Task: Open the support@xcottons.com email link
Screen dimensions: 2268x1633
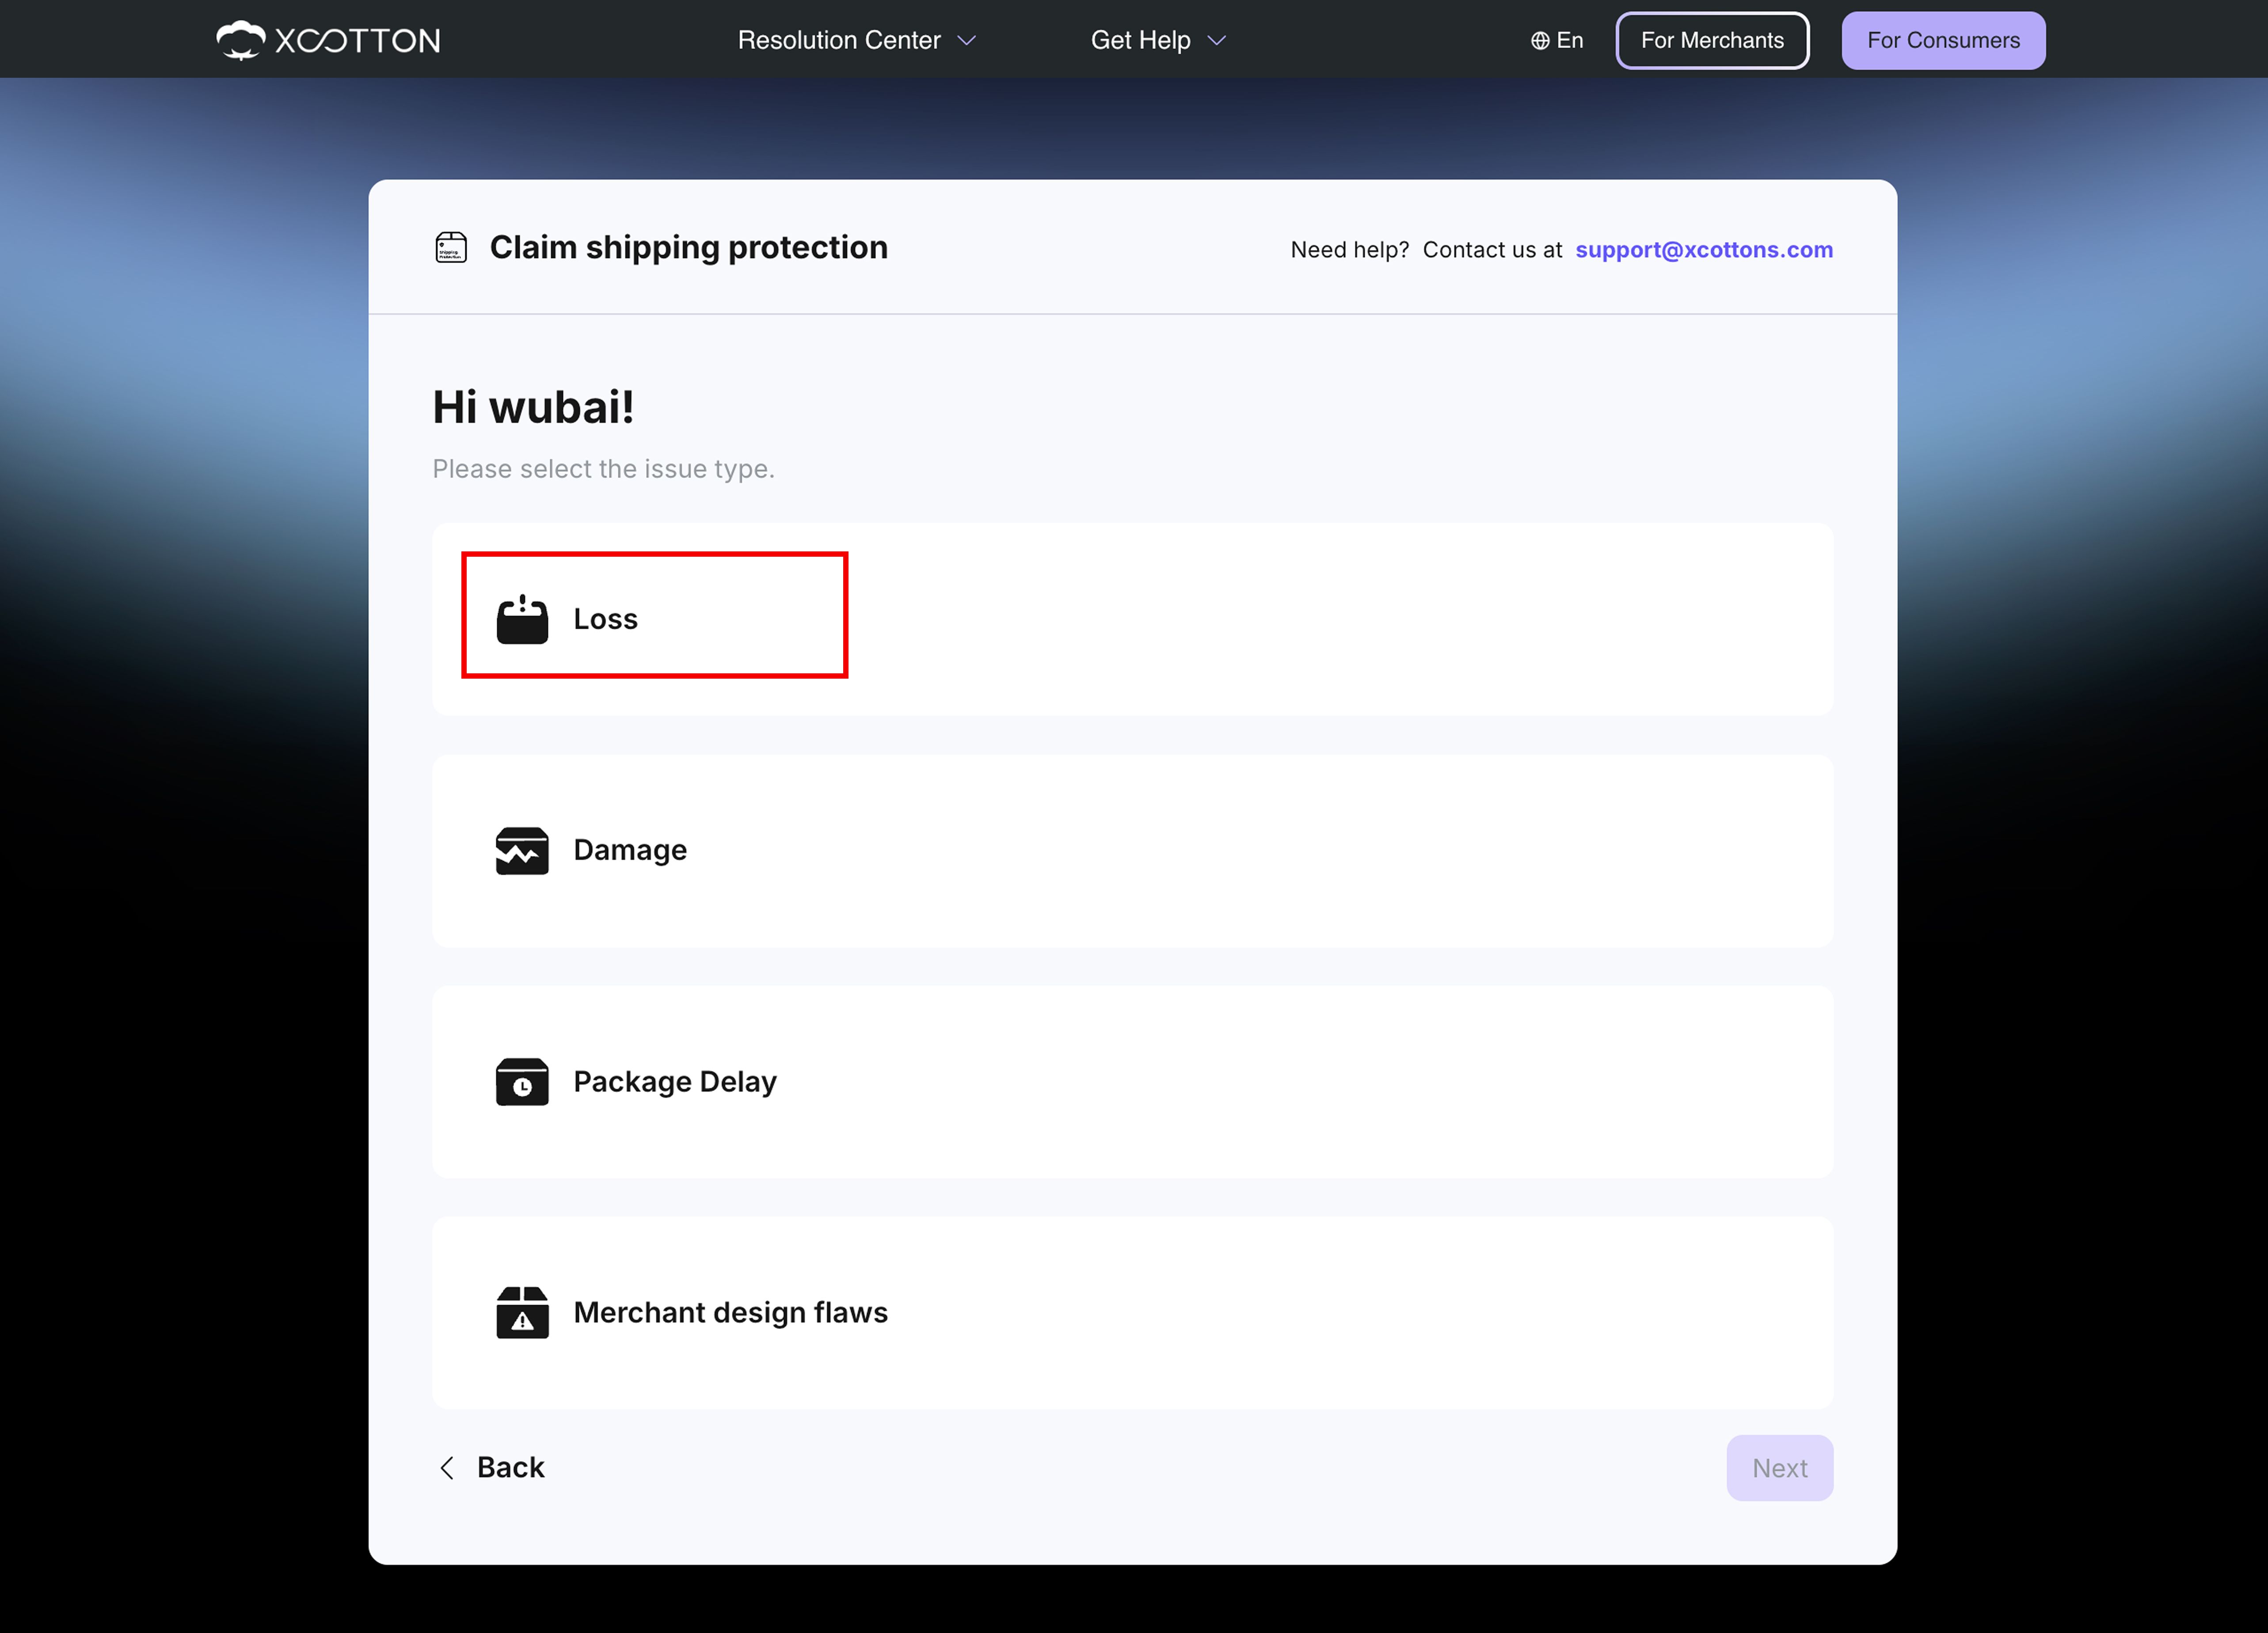Action: click(1704, 250)
